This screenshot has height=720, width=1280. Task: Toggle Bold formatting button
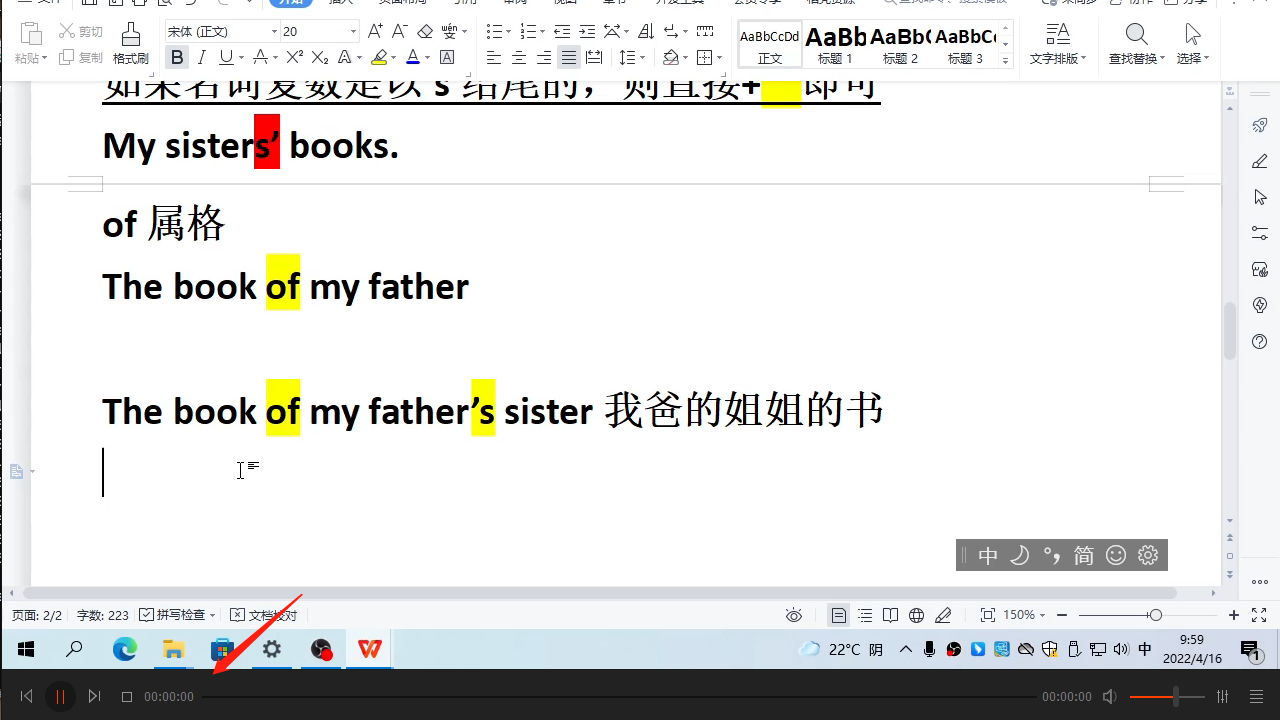click(x=177, y=58)
